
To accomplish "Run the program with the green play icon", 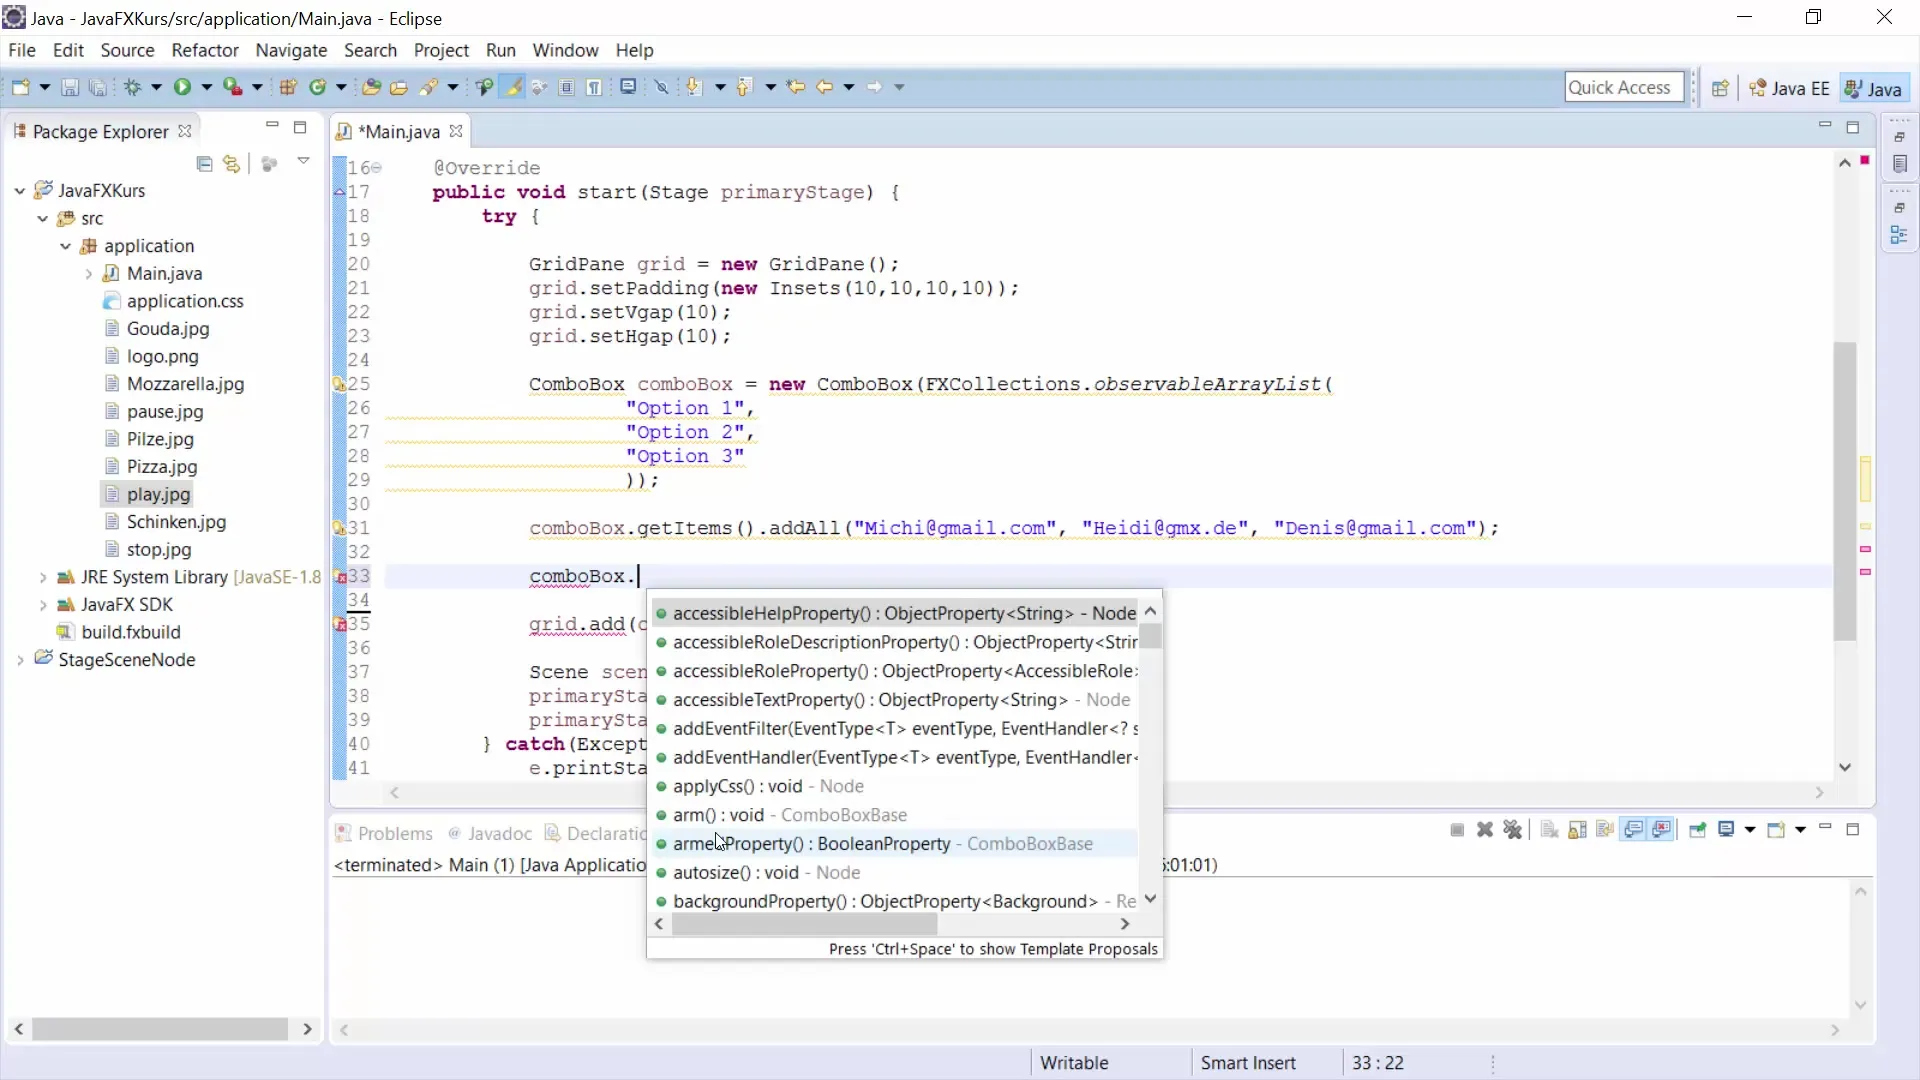I will [x=182, y=87].
